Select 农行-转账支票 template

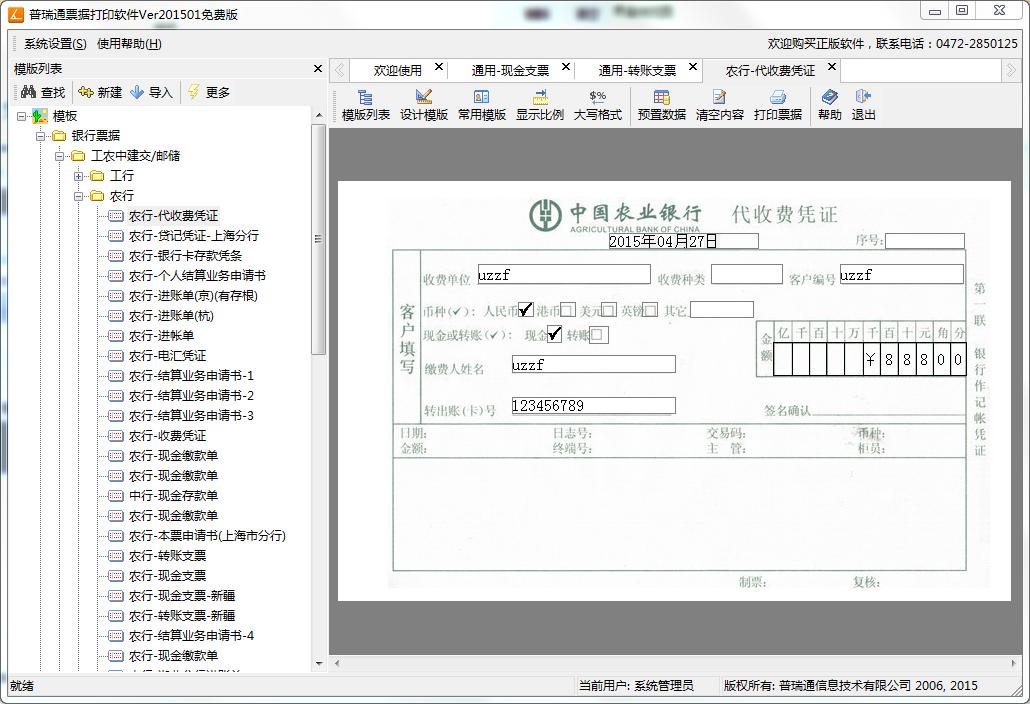coord(167,556)
